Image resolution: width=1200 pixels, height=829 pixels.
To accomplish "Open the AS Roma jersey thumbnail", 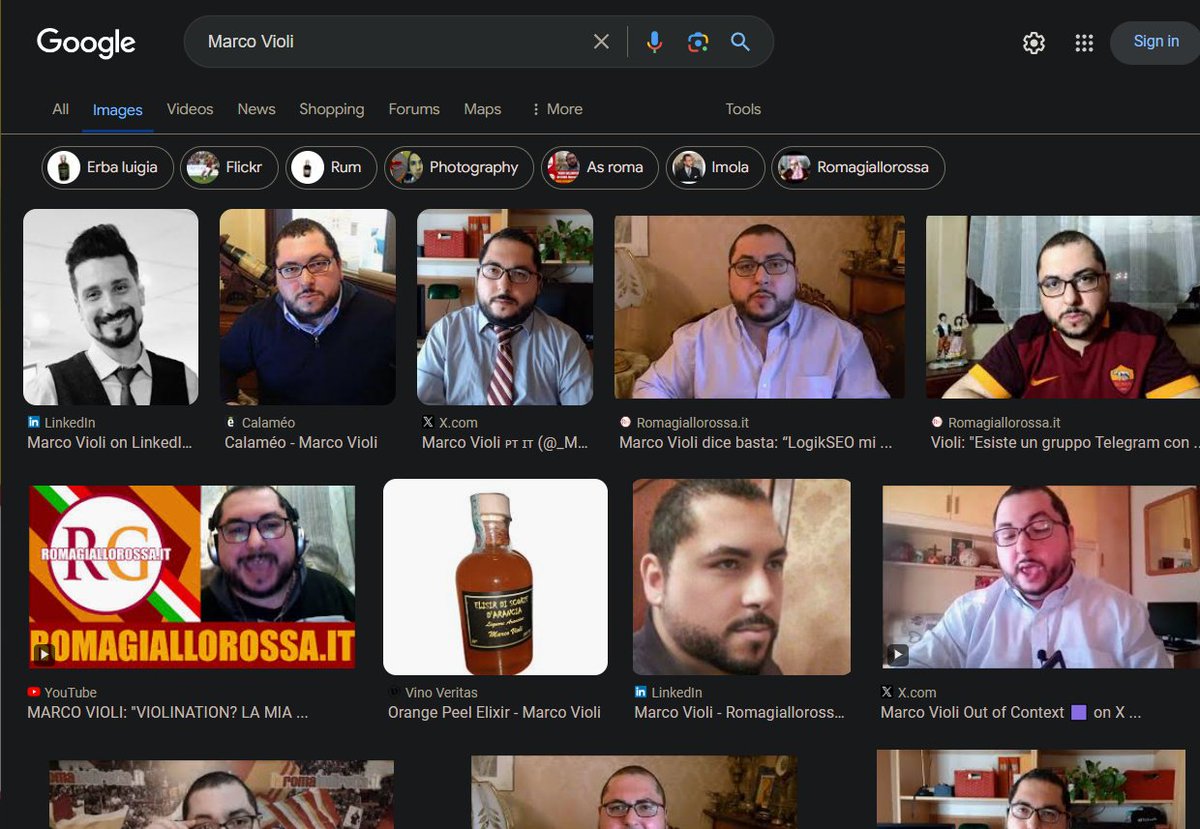I will [x=1063, y=307].
